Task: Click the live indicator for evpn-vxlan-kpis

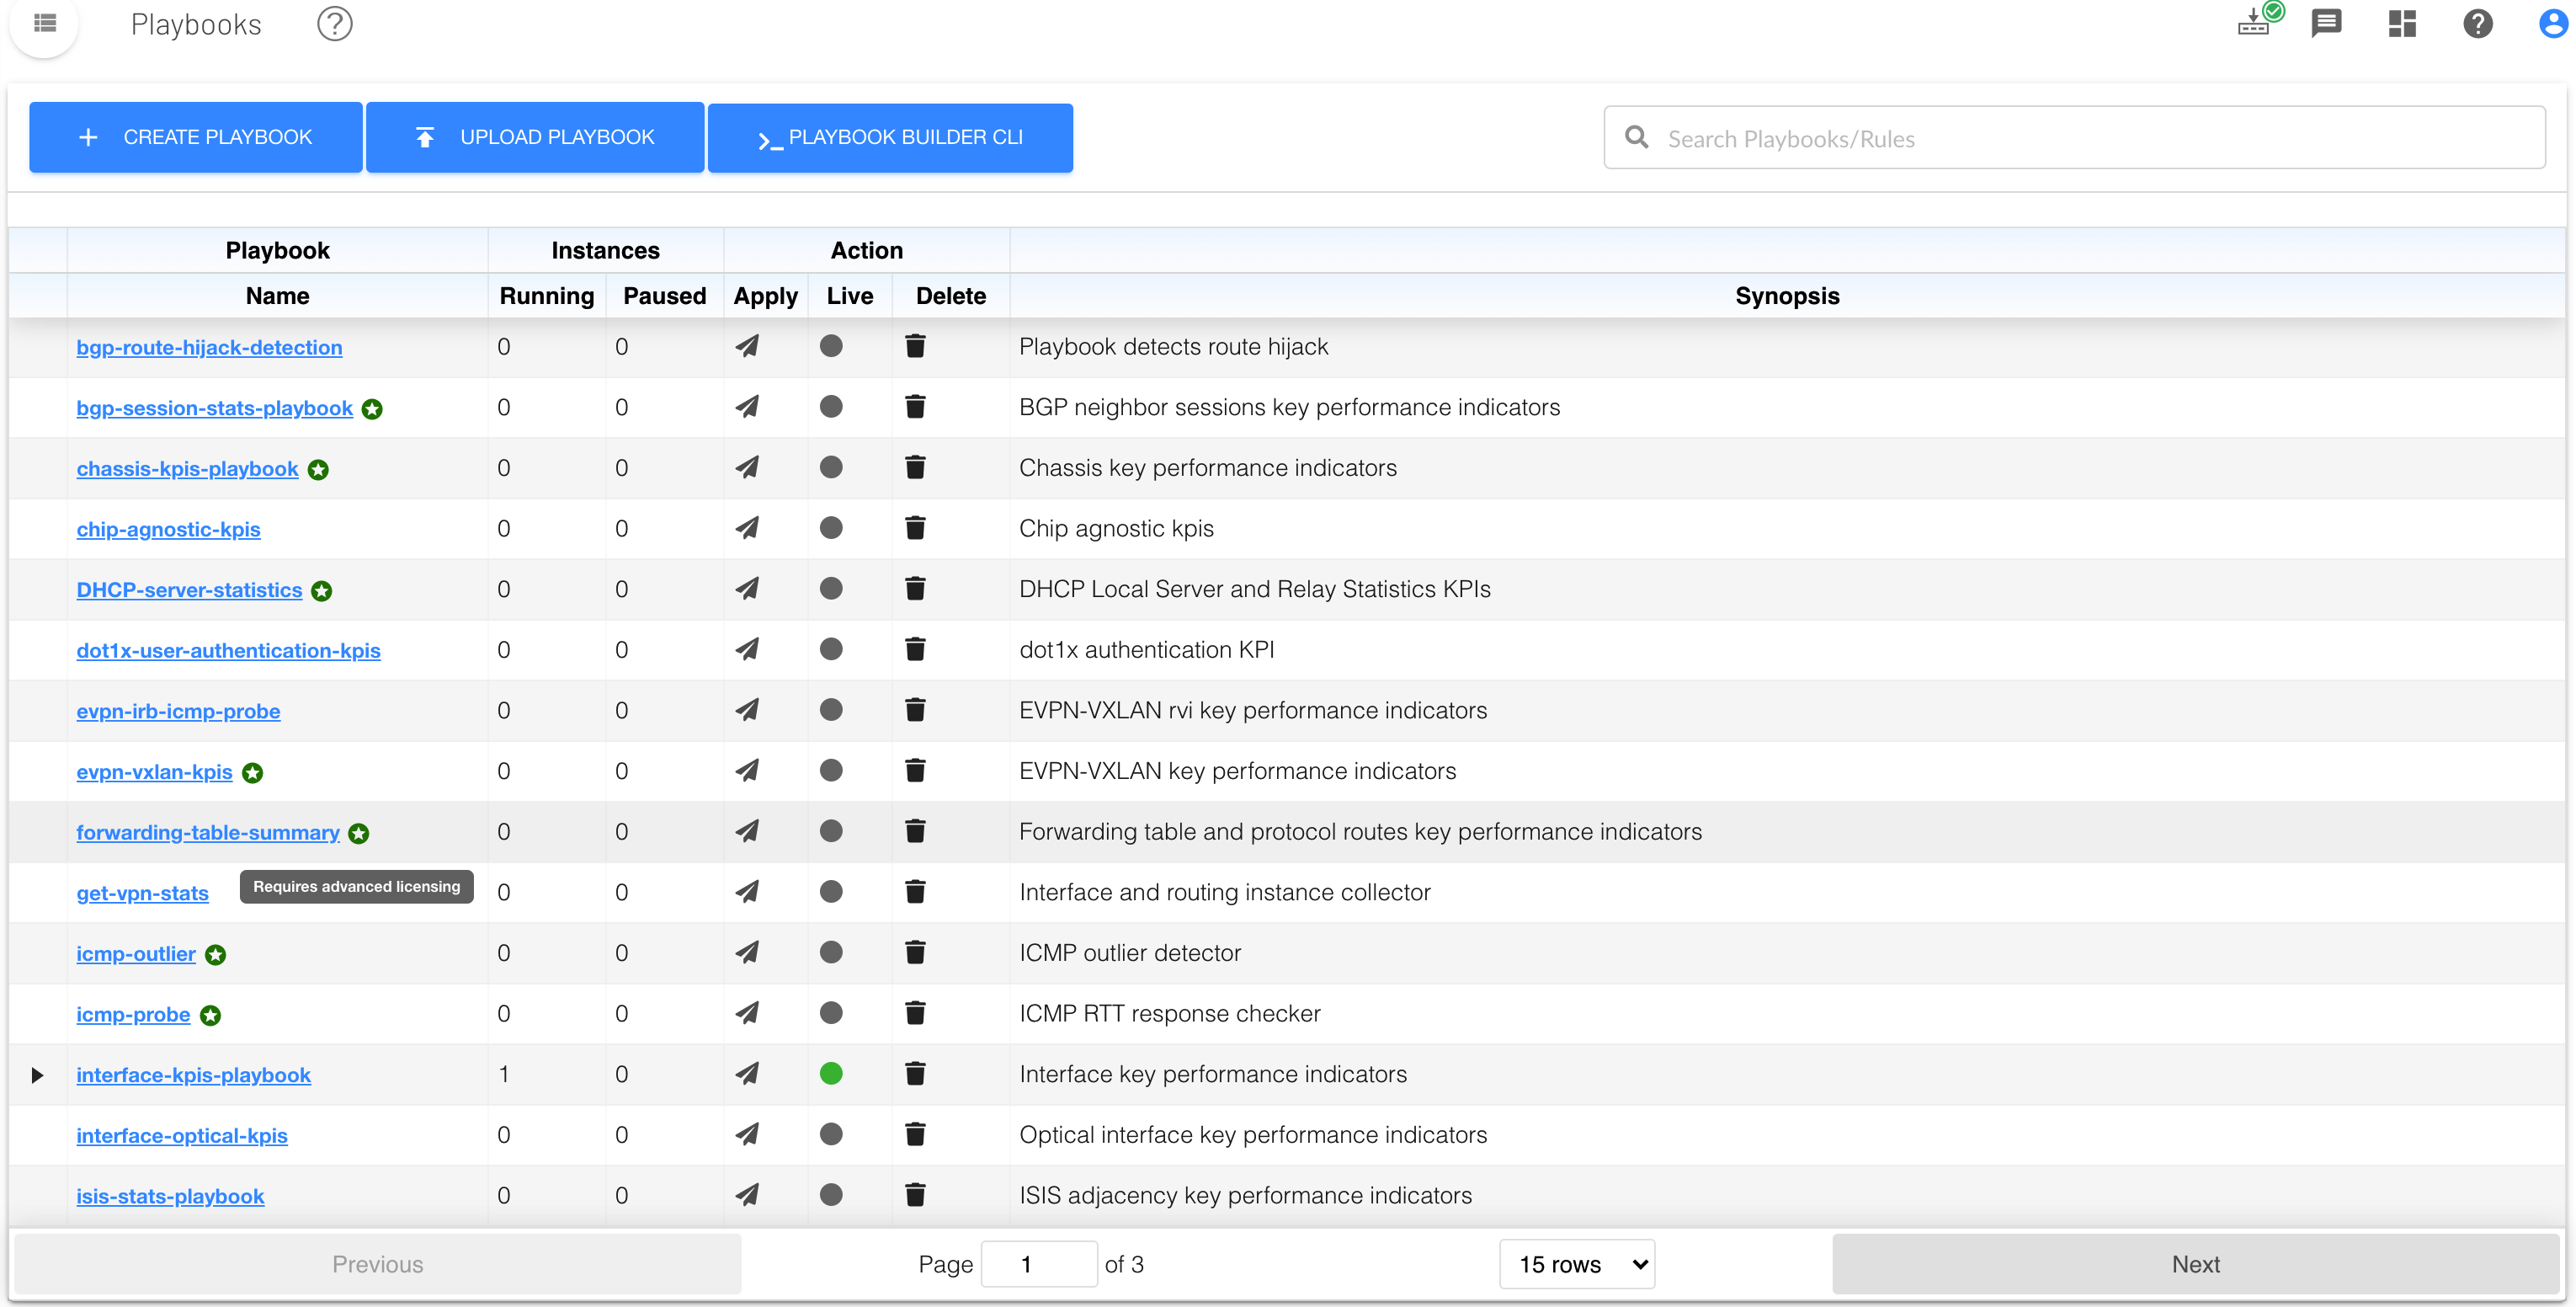Action: [x=830, y=770]
